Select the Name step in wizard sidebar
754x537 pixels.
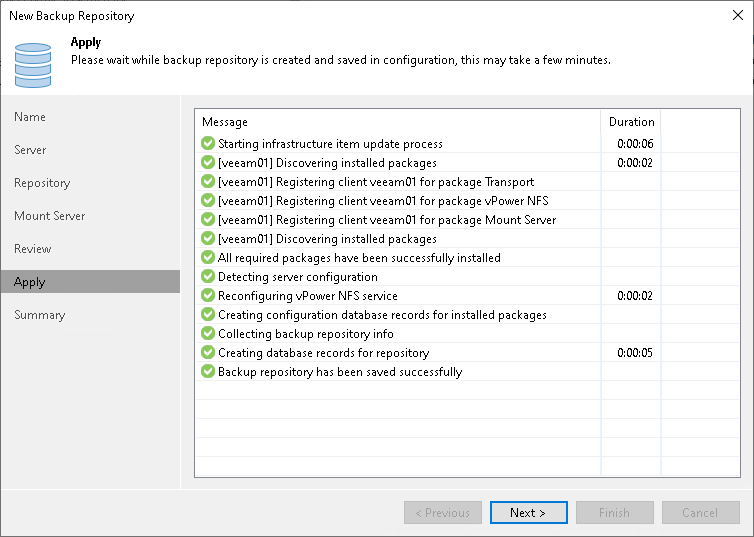[x=30, y=117]
